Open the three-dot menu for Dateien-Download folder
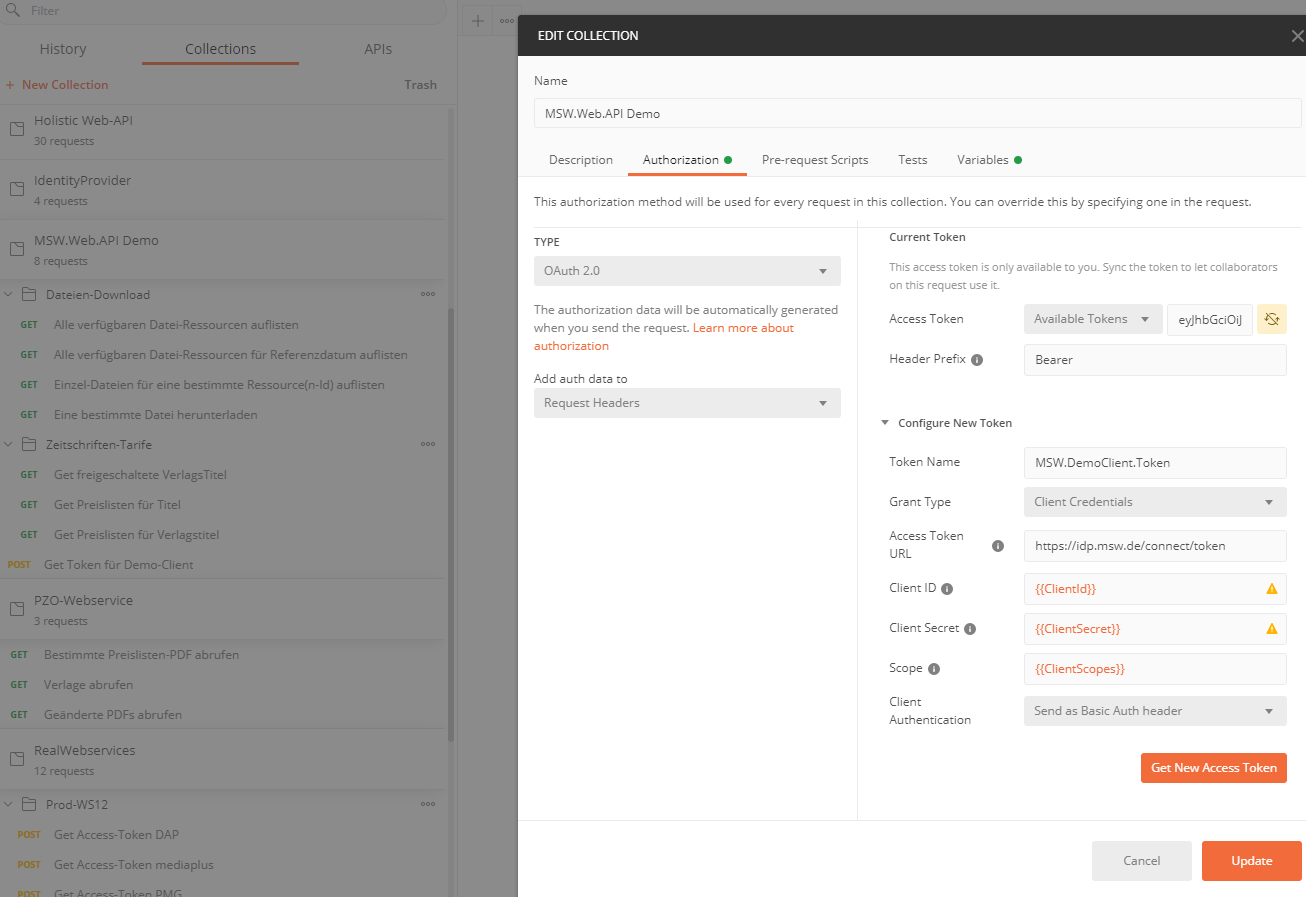Viewport: 1306px width, 897px height. pyautogui.click(x=428, y=294)
